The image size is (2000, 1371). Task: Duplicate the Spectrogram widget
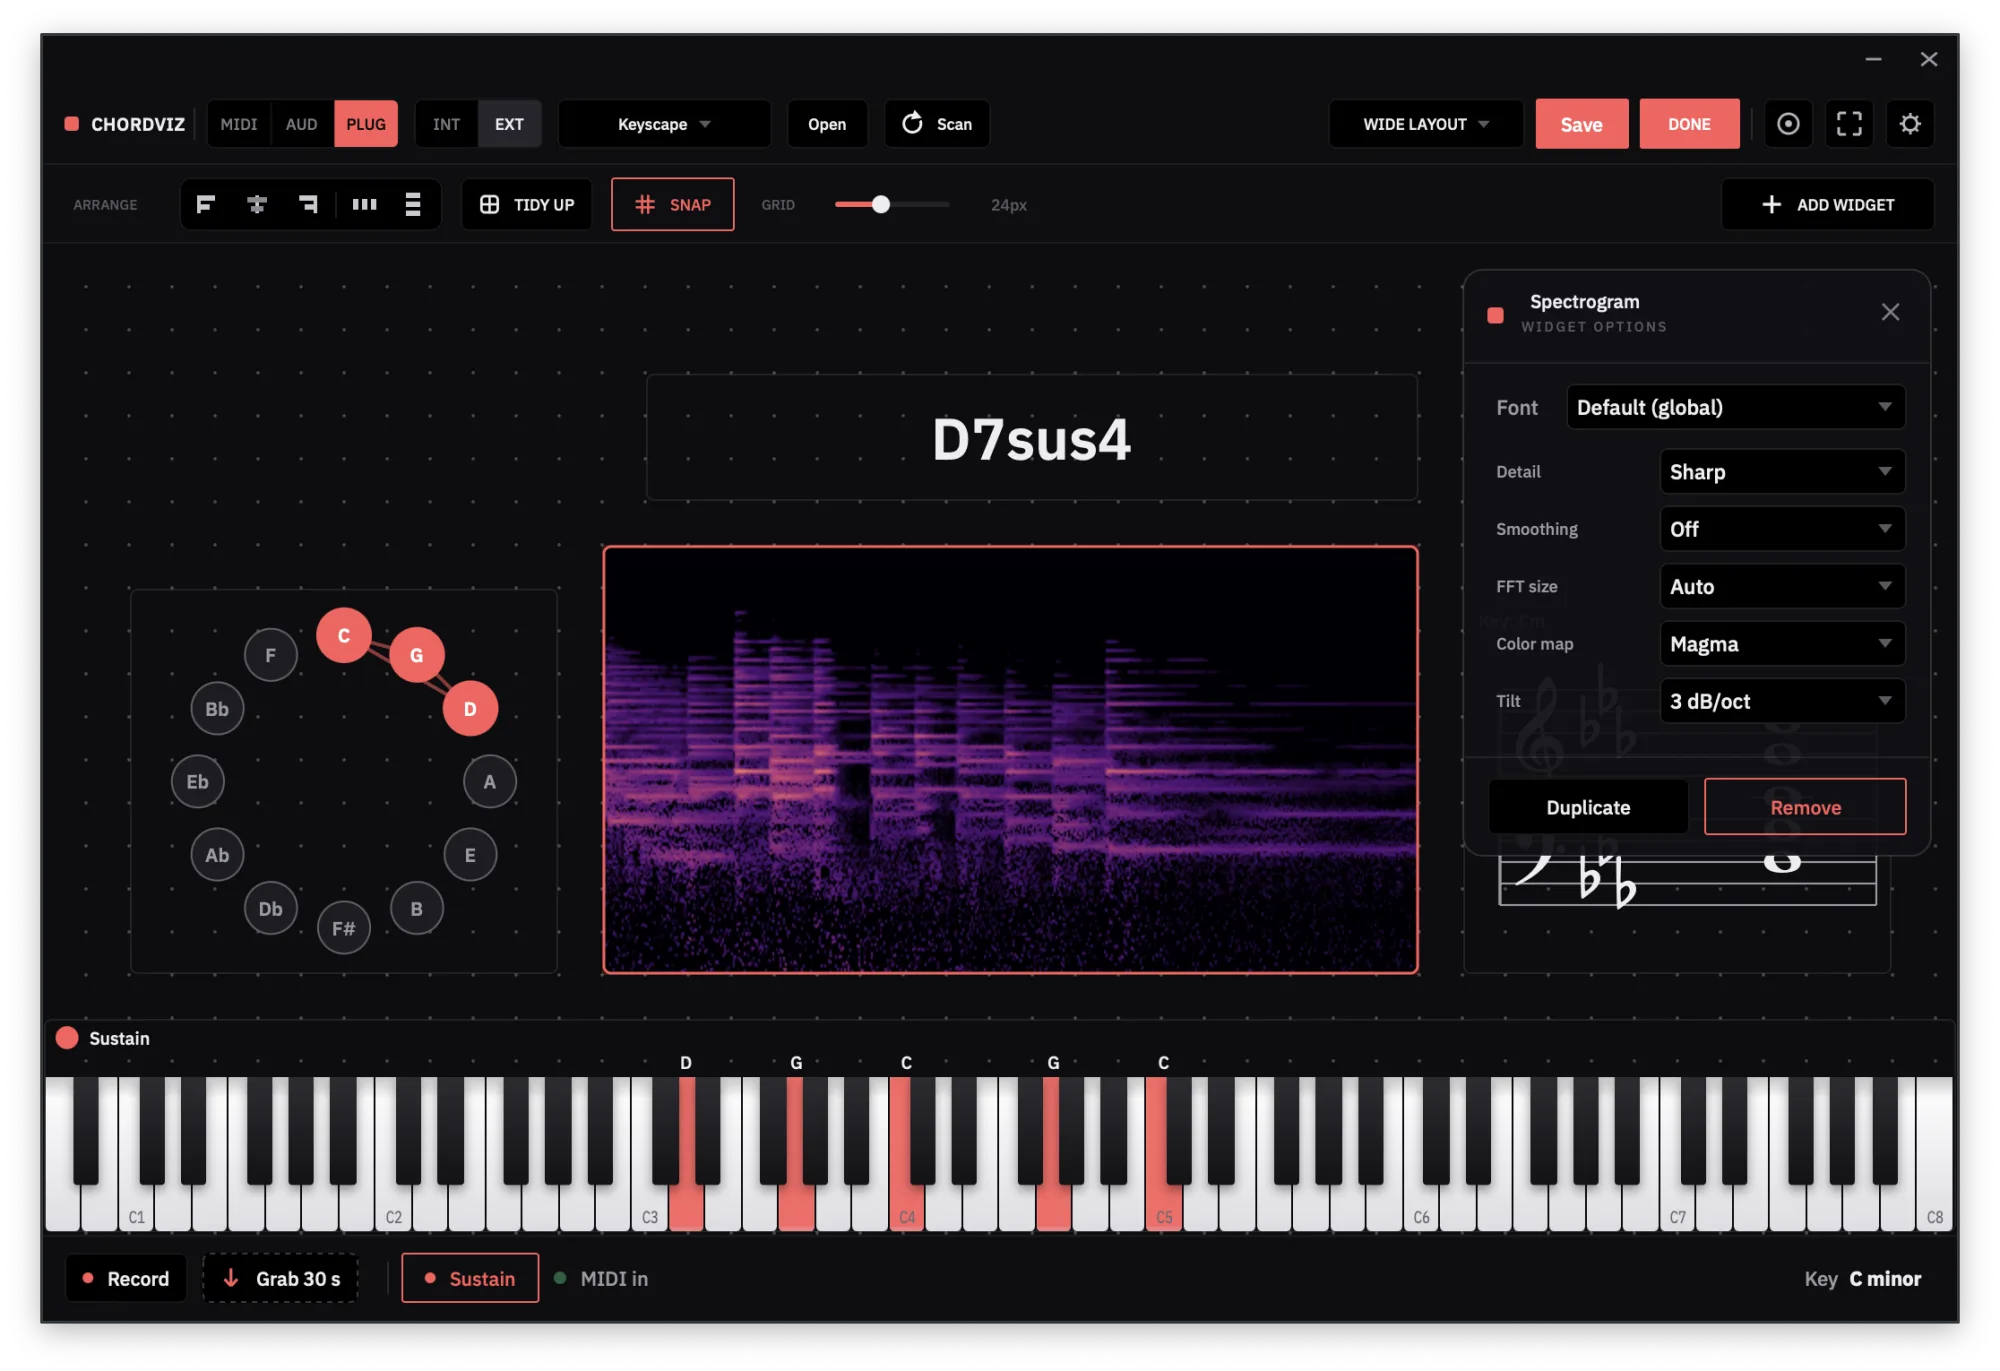pos(1588,807)
